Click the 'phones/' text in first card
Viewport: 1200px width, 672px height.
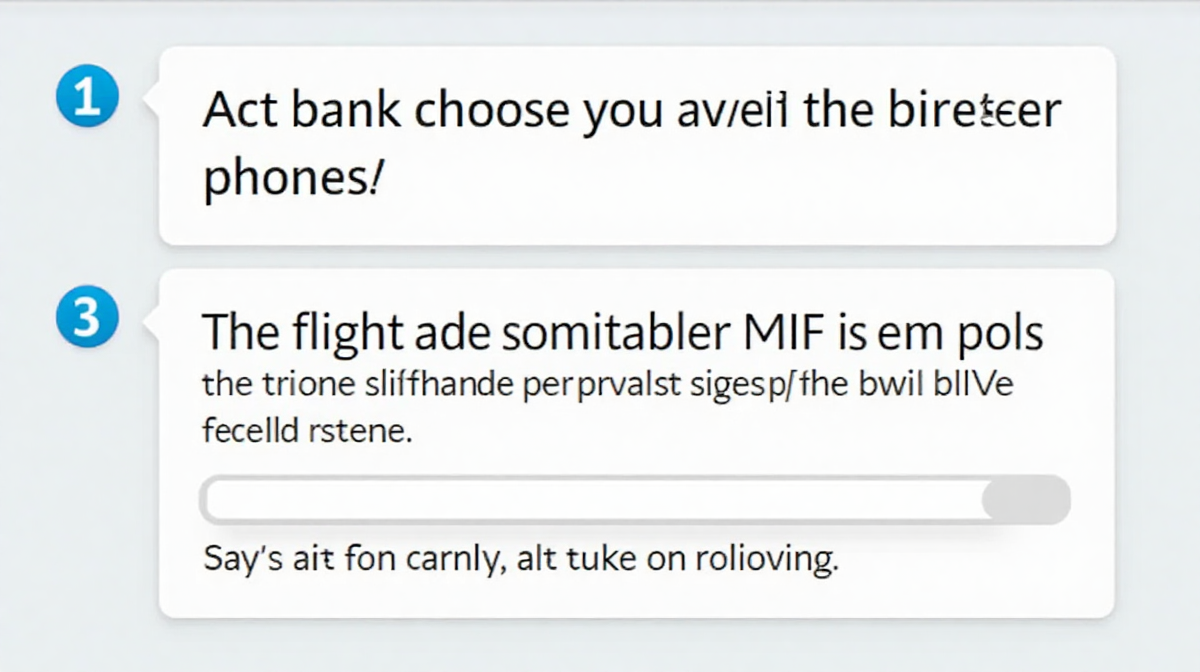pos(292,181)
